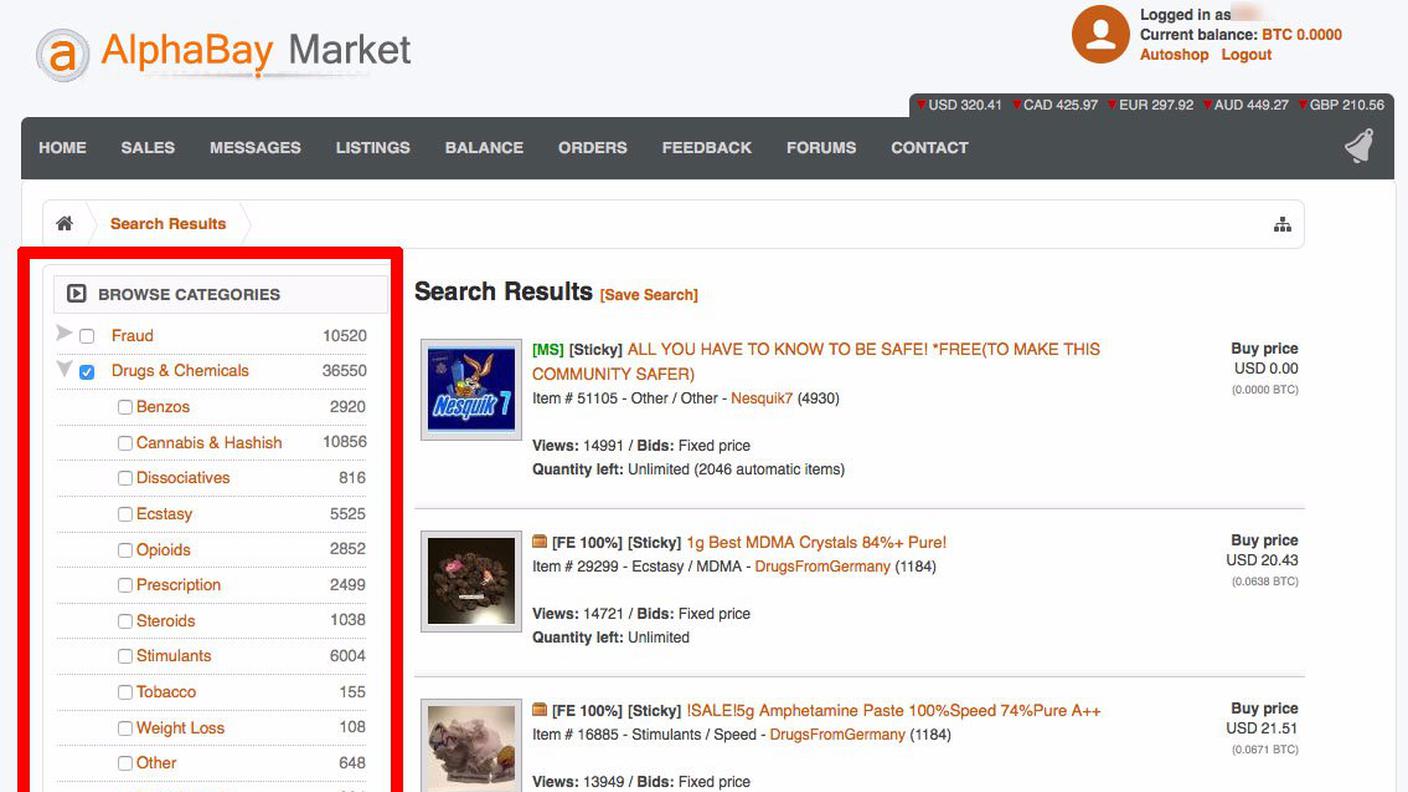The height and width of the screenshot is (792, 1408).
Task: Check the Stimulants checkbox
Action: tap(125, 656)
